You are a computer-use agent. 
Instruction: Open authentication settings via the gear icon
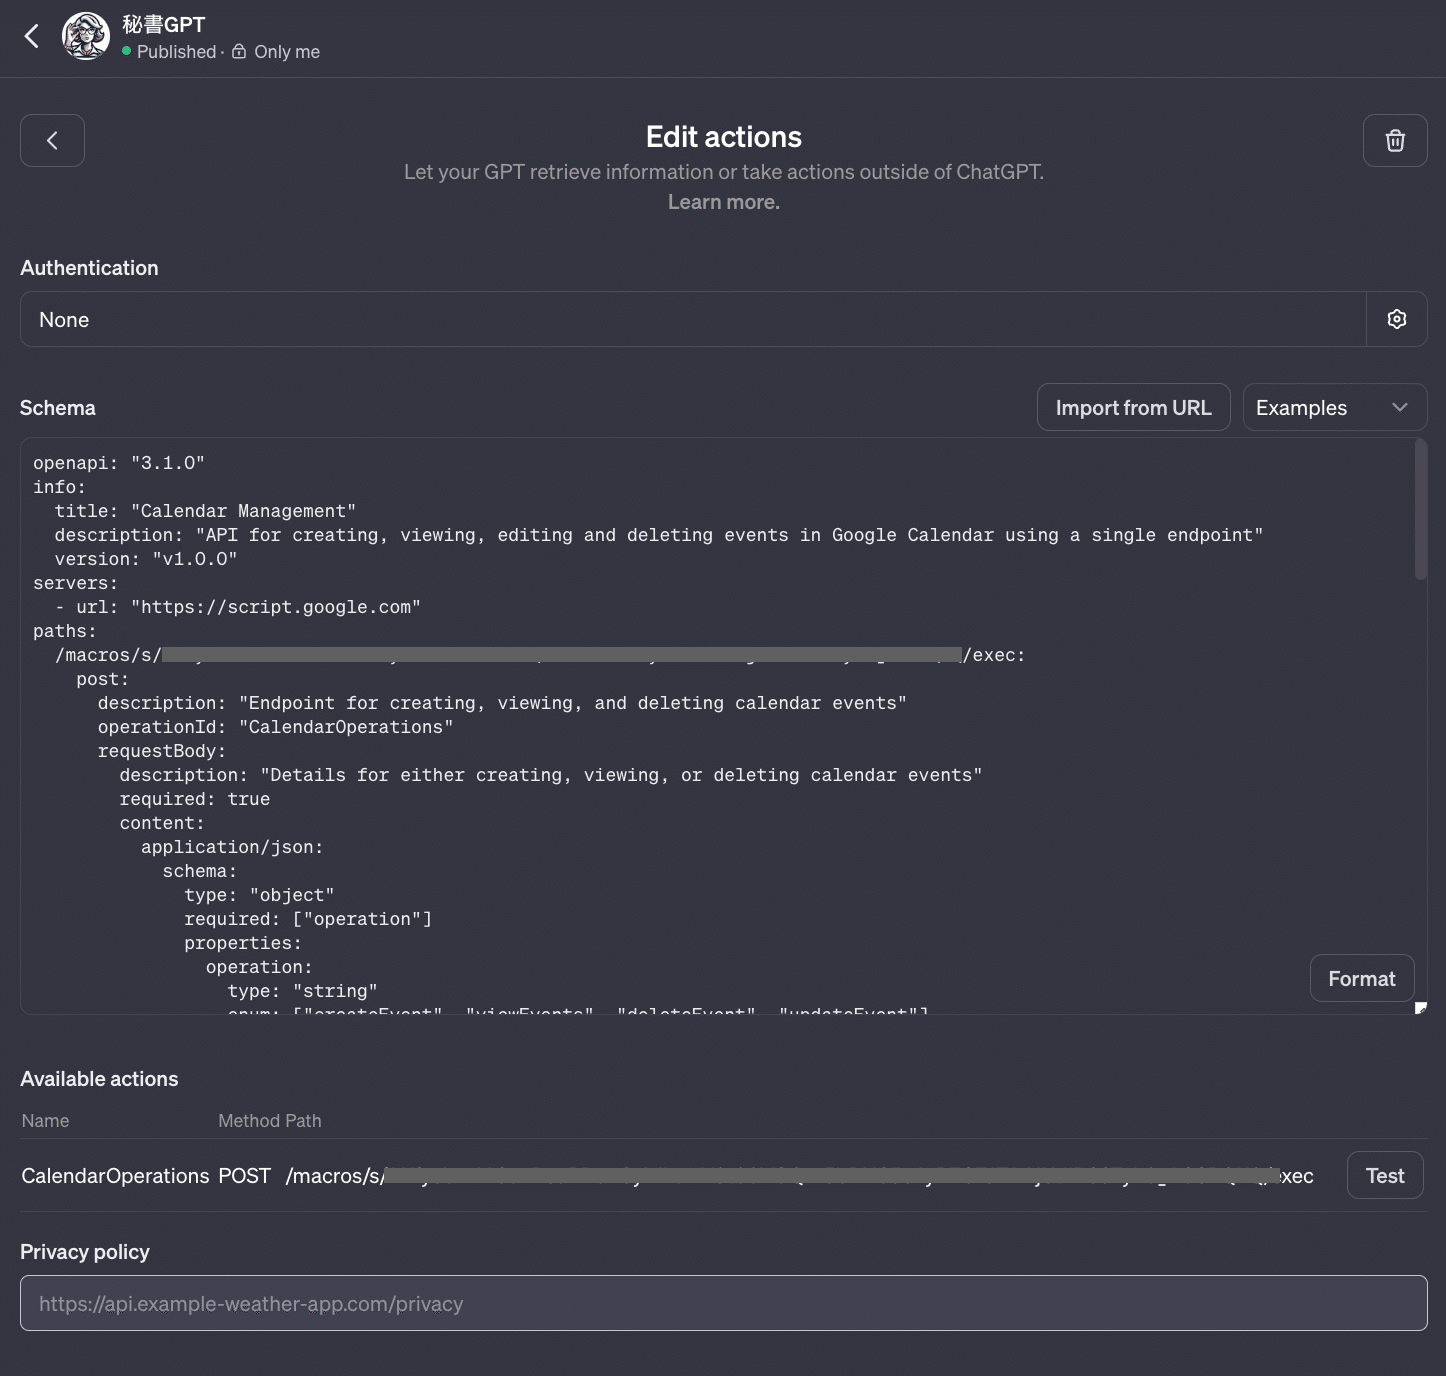point(1396,319)
